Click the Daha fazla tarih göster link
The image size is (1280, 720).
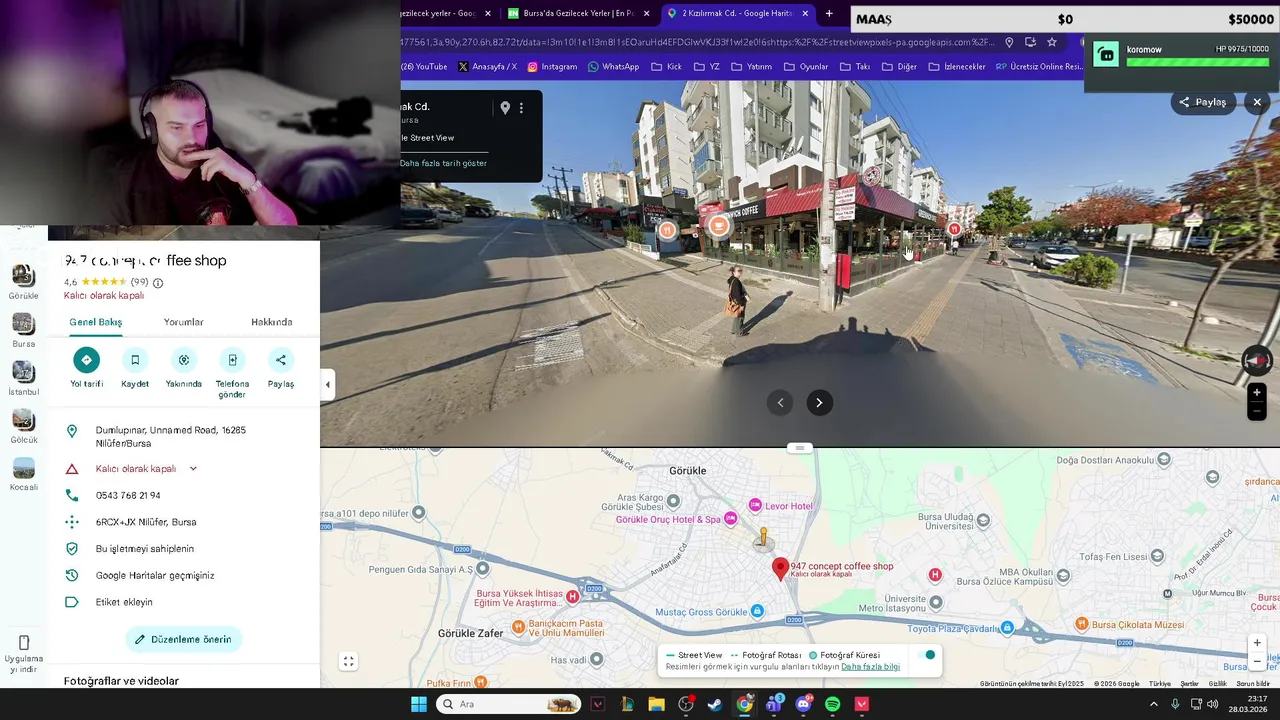click(443, 163)
